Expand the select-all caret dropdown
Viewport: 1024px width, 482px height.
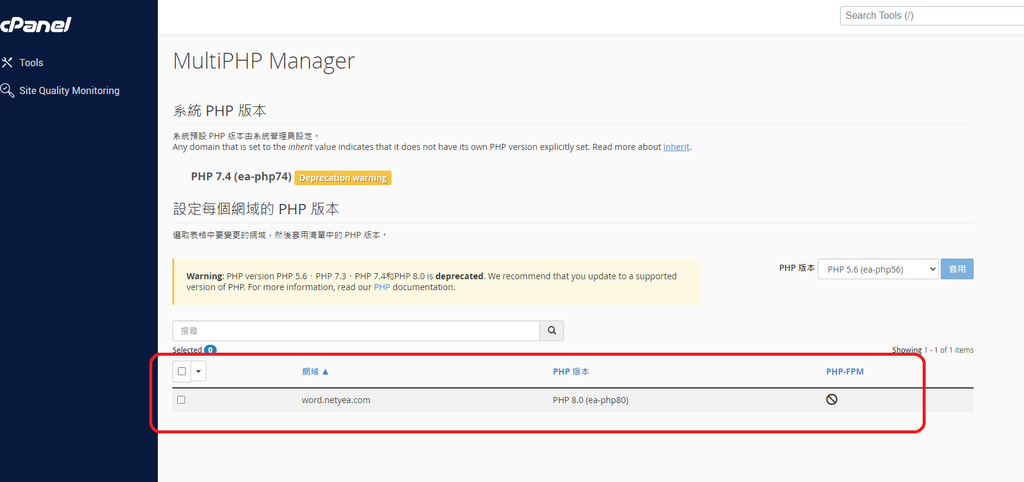pos(199,371)
